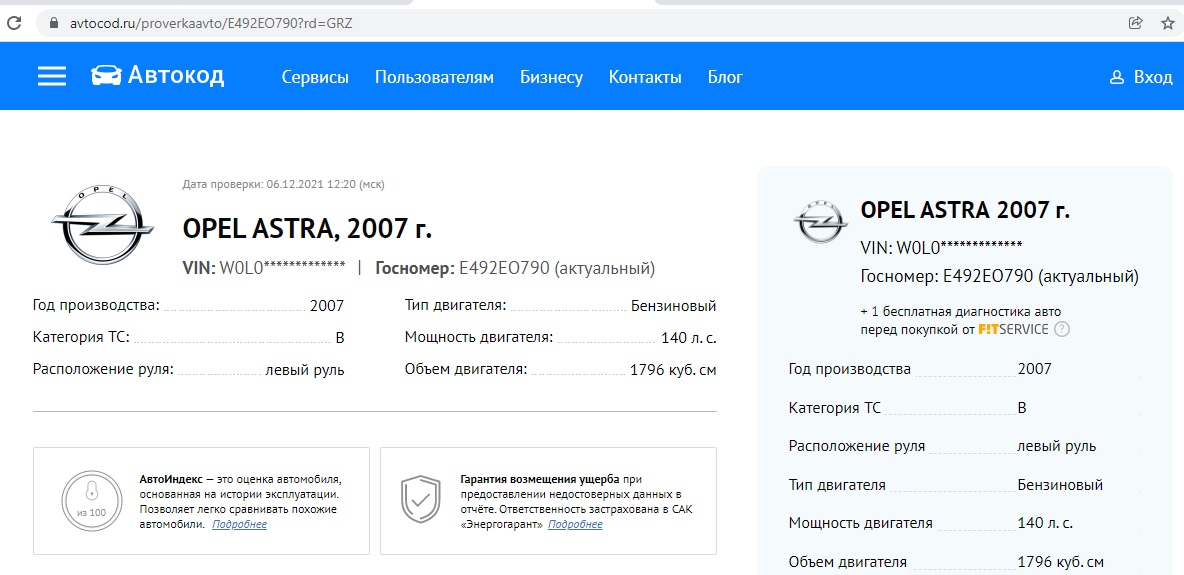Open Подробнее link under АвтоИндекс
The image size is (1184, 575).
tap(239, 525)
